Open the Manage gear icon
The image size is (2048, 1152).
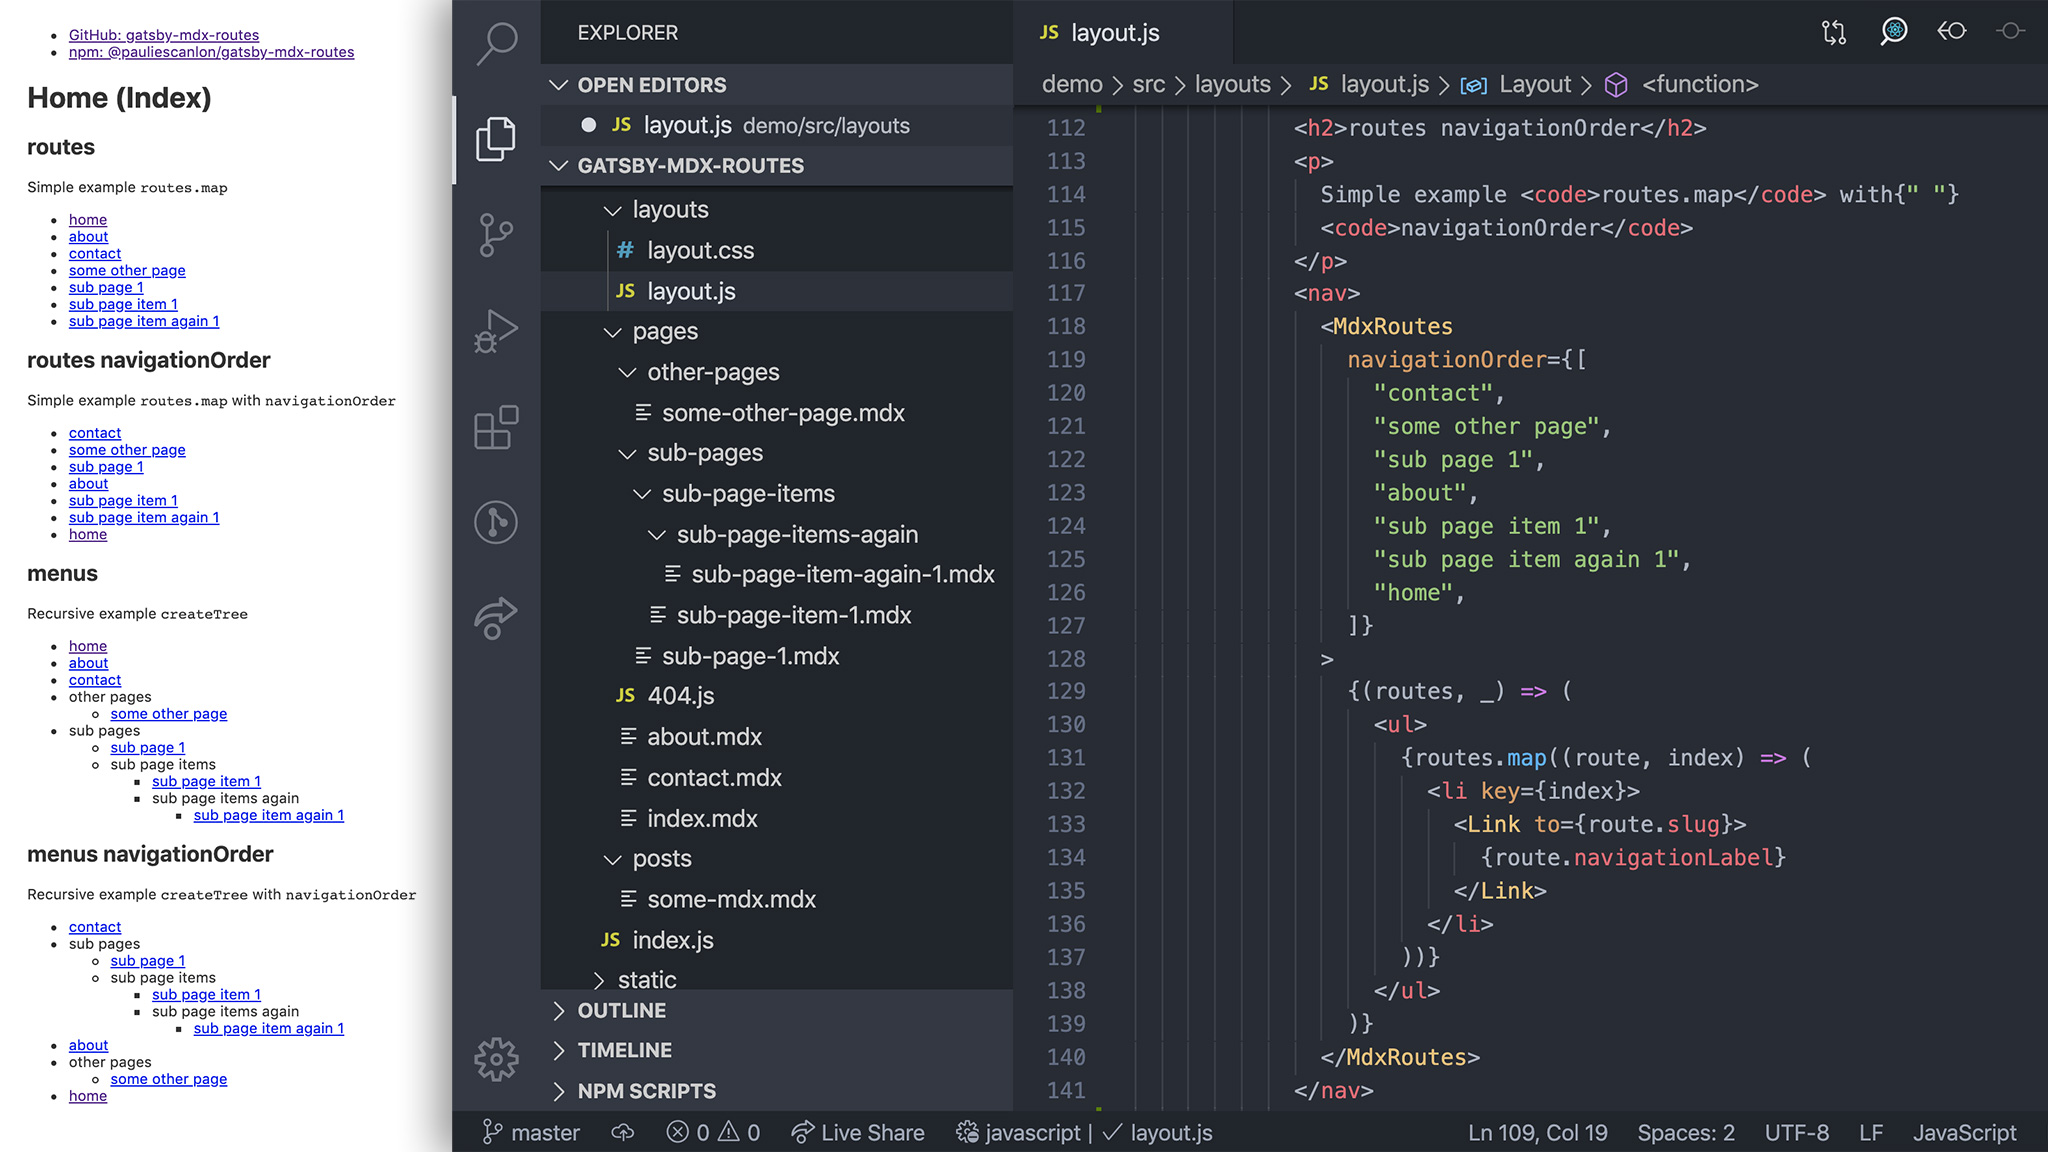coord(496,1059)
